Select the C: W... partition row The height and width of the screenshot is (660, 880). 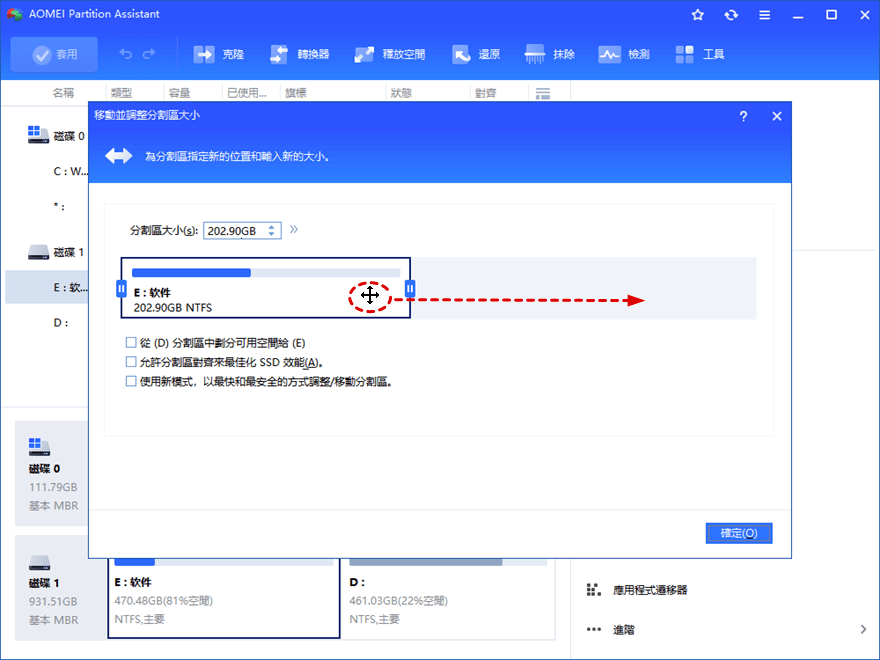[70, 171]
